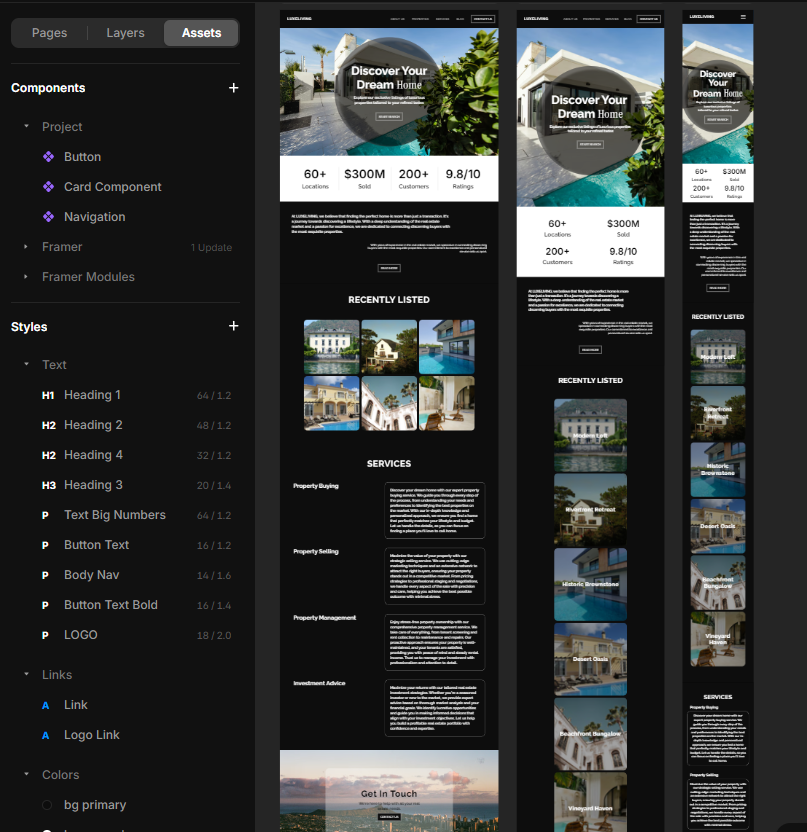Click the Historic Brownstone card in tablet frame
807x832 pixels.
coord(591,584)
